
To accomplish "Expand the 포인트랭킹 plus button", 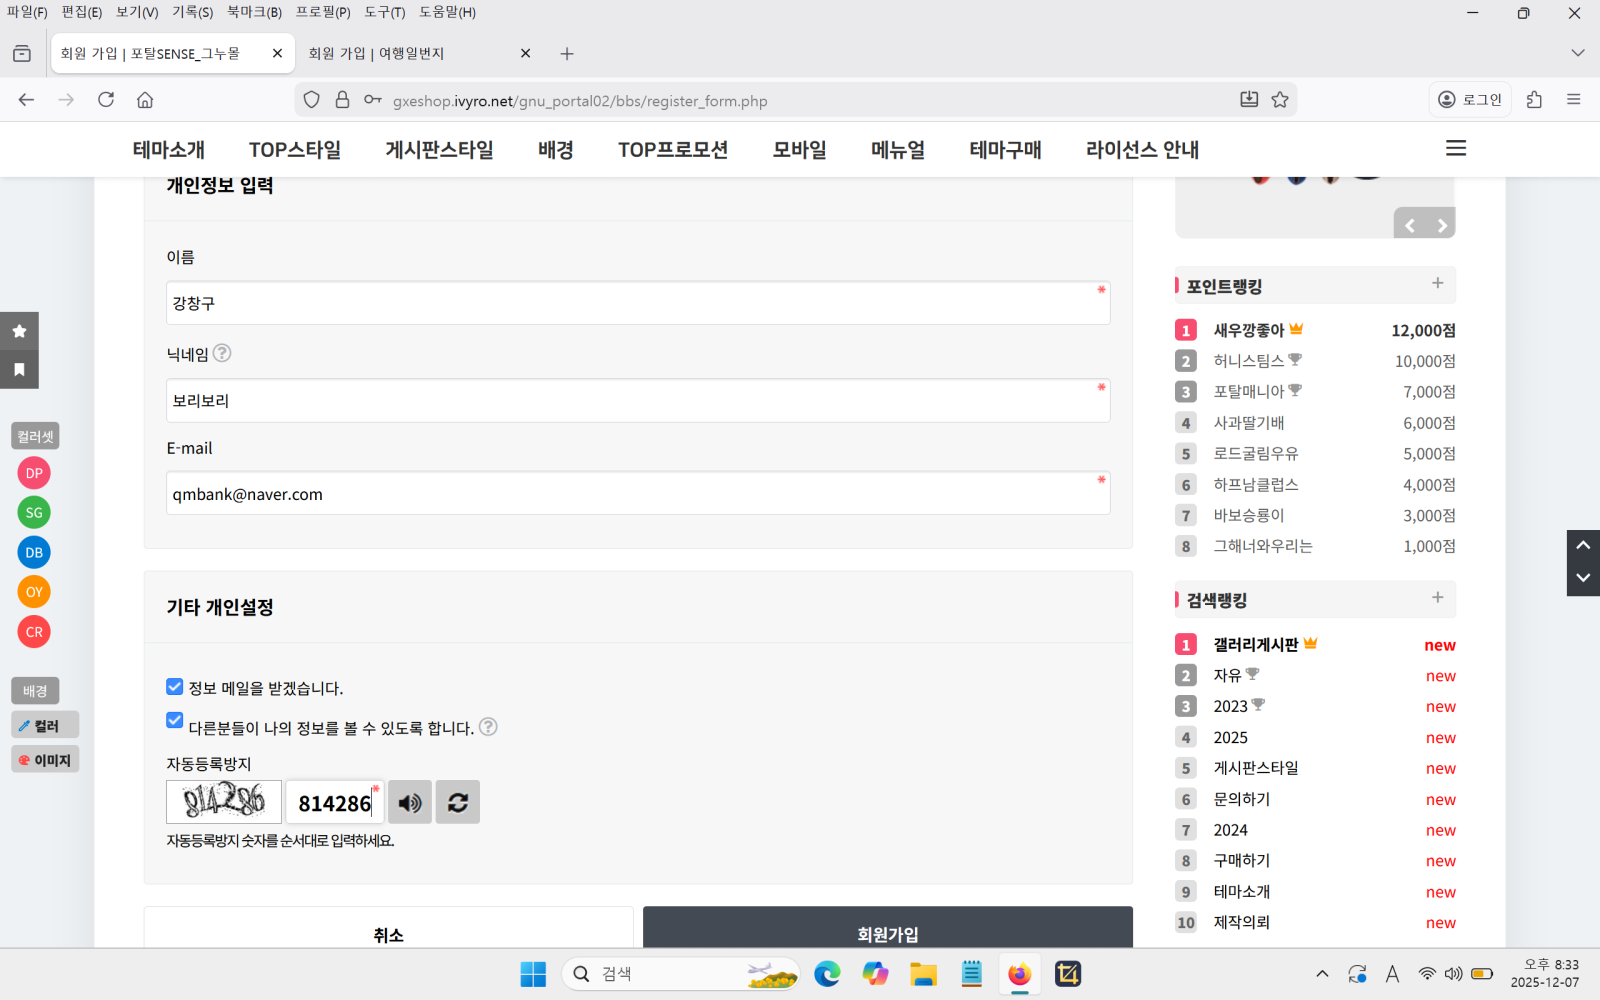I will [x=1437, y=284].
